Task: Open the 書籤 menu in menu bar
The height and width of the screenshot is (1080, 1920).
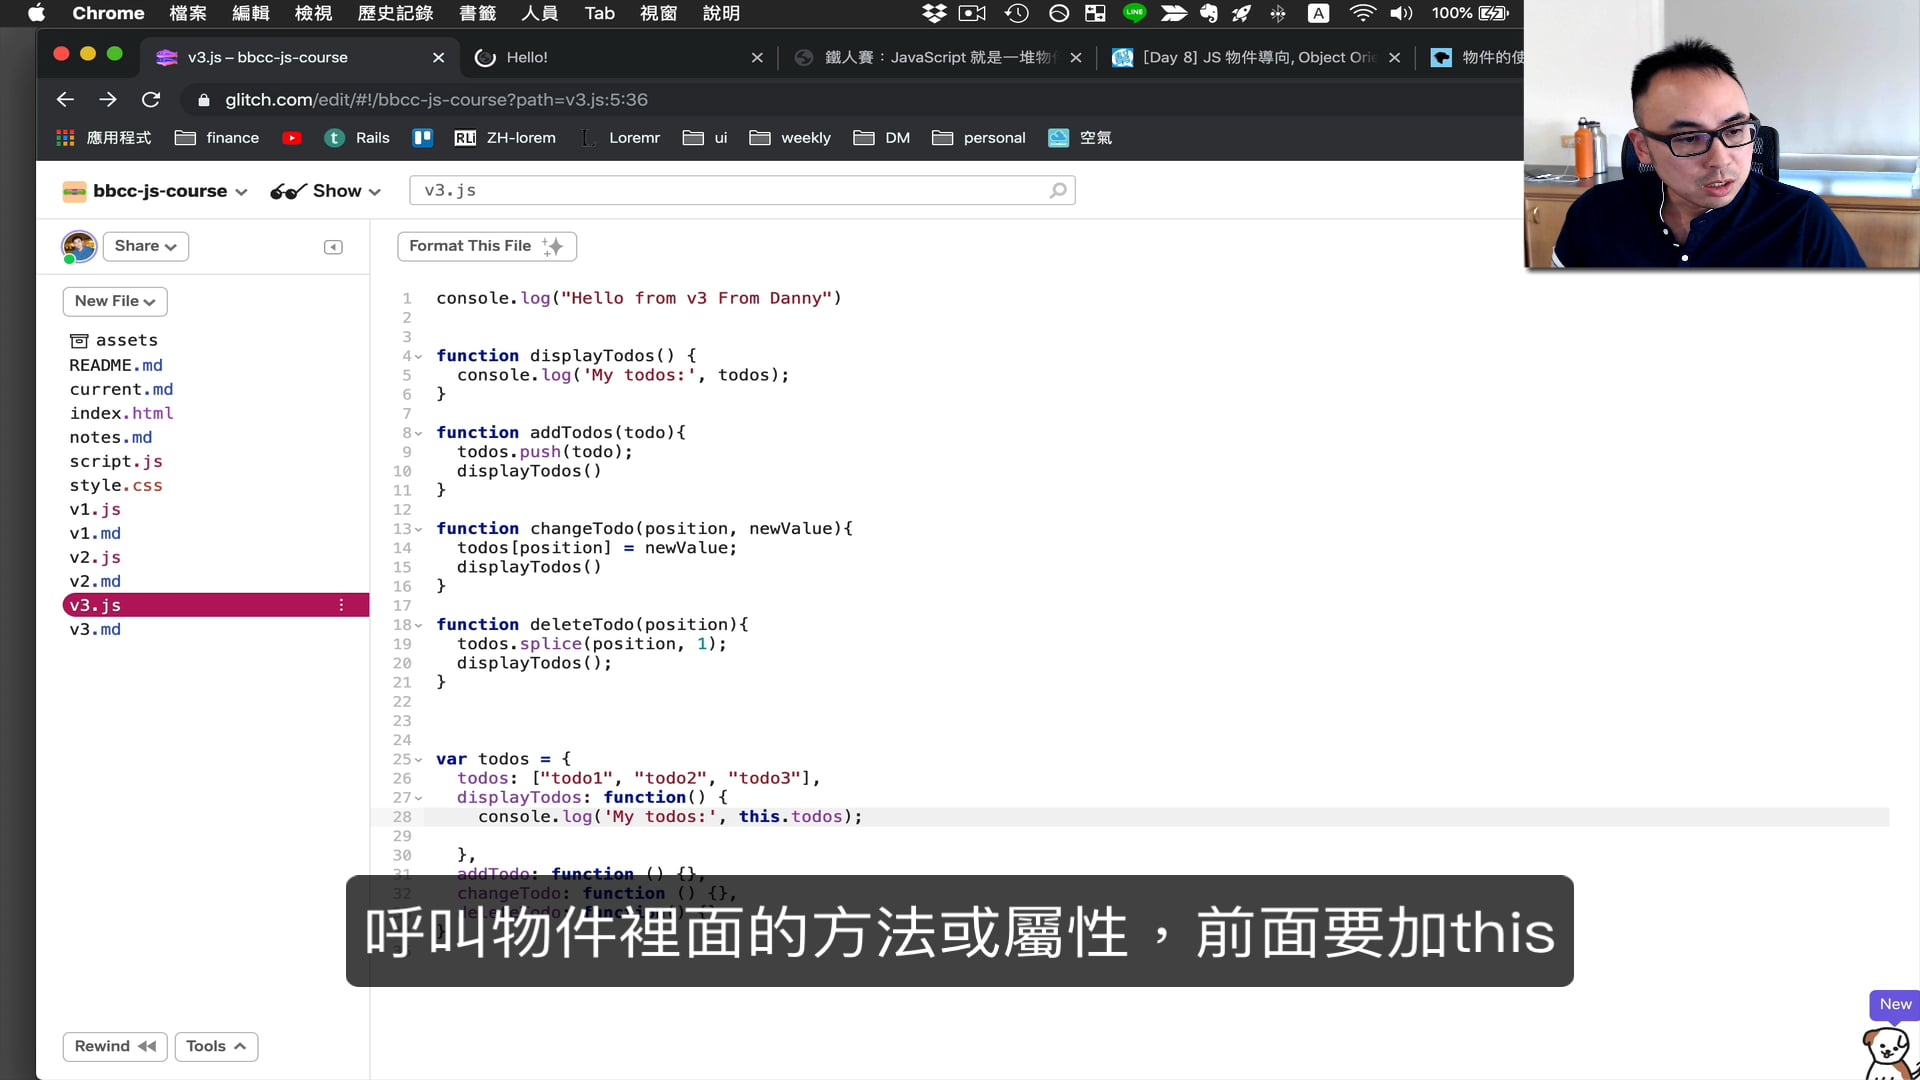Action: click(x=477, y=13)
